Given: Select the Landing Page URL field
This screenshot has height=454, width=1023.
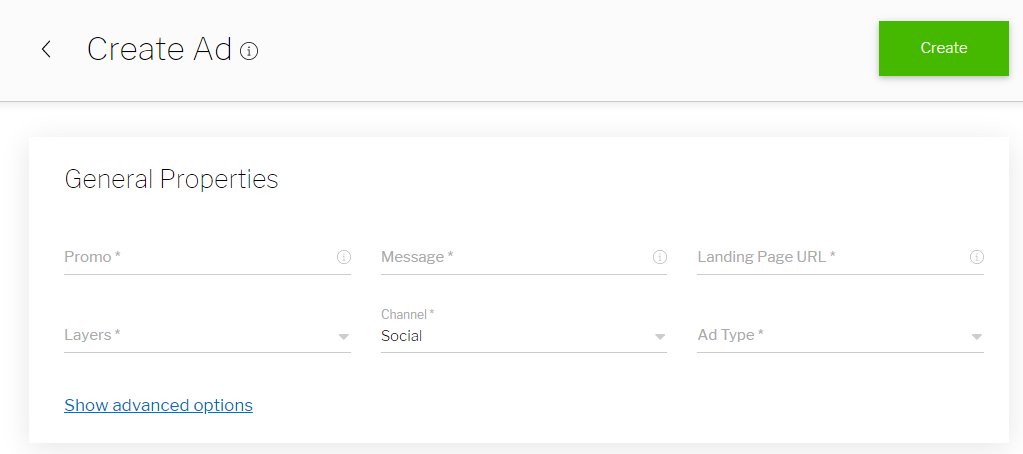Looking at the screenshot, I should [828, 257].
